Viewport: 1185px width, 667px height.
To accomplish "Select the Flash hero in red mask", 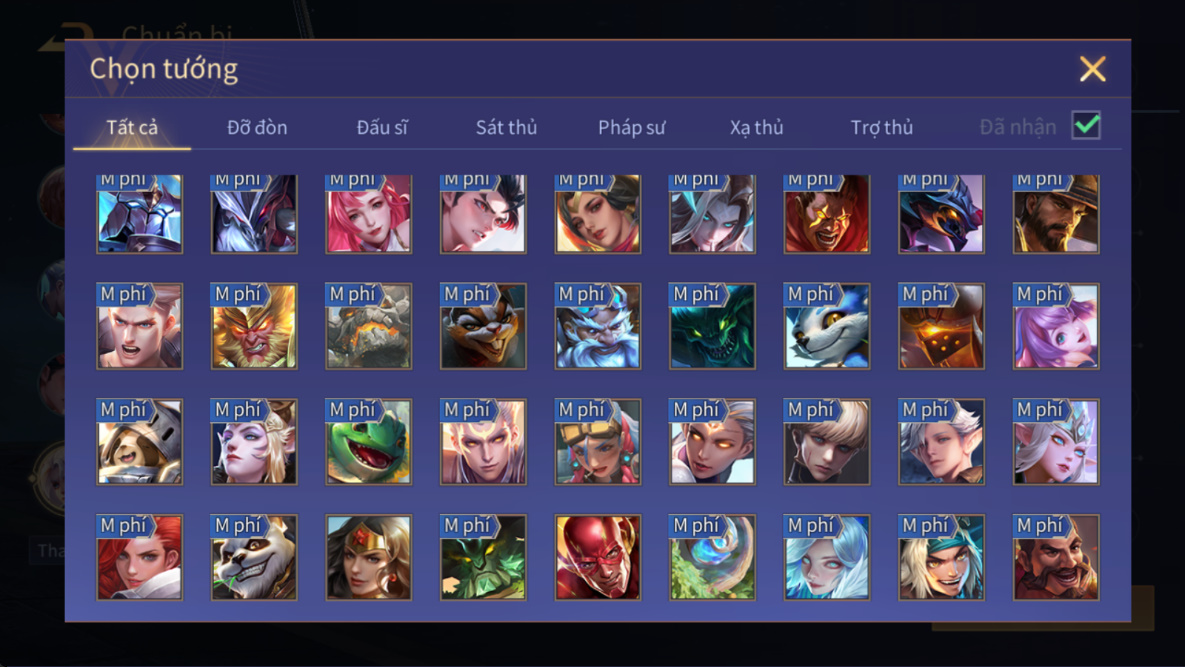I will [x=597, y=557].
